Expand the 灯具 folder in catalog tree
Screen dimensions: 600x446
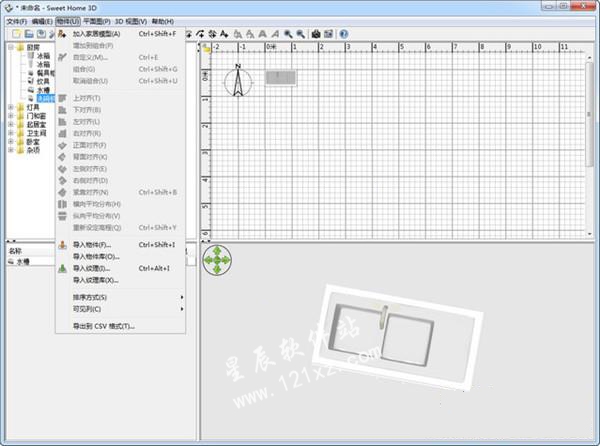[10, 108]
